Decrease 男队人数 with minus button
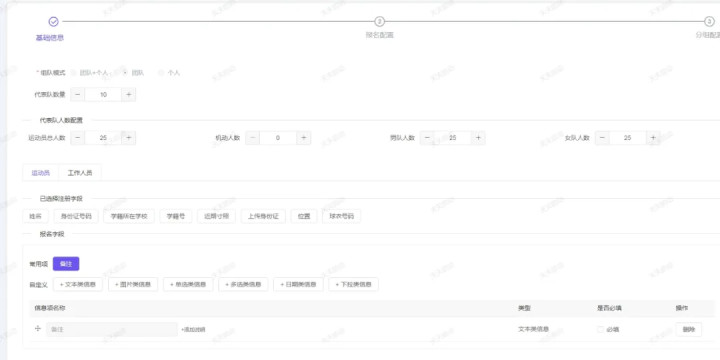 coord(427,138)
